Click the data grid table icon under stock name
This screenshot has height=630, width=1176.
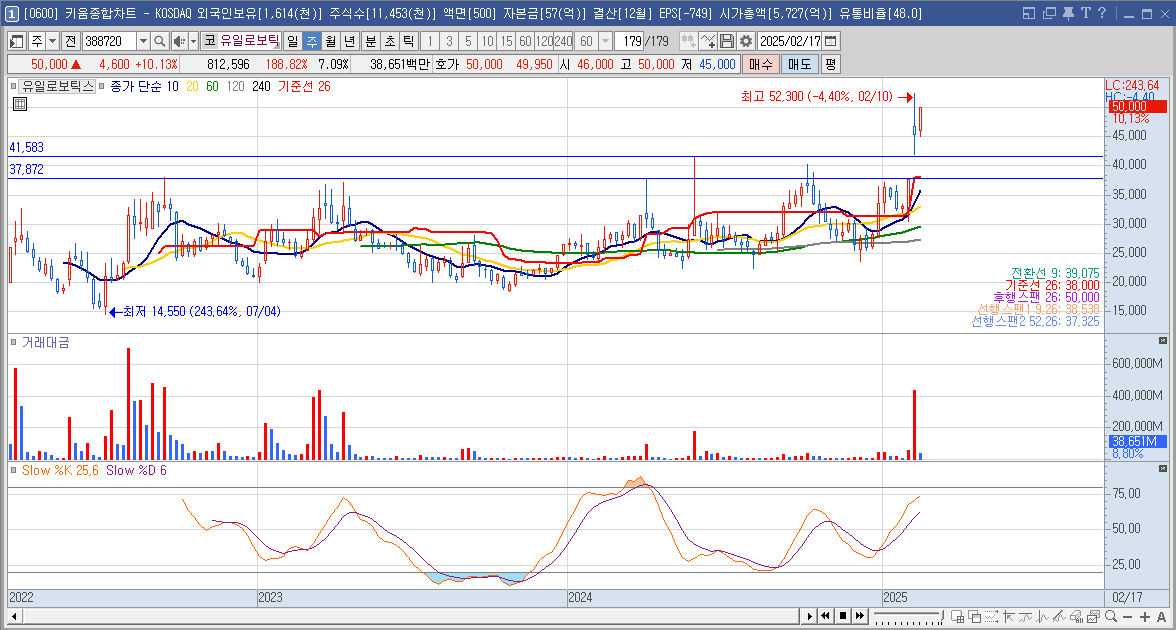[x=20, y=104]
